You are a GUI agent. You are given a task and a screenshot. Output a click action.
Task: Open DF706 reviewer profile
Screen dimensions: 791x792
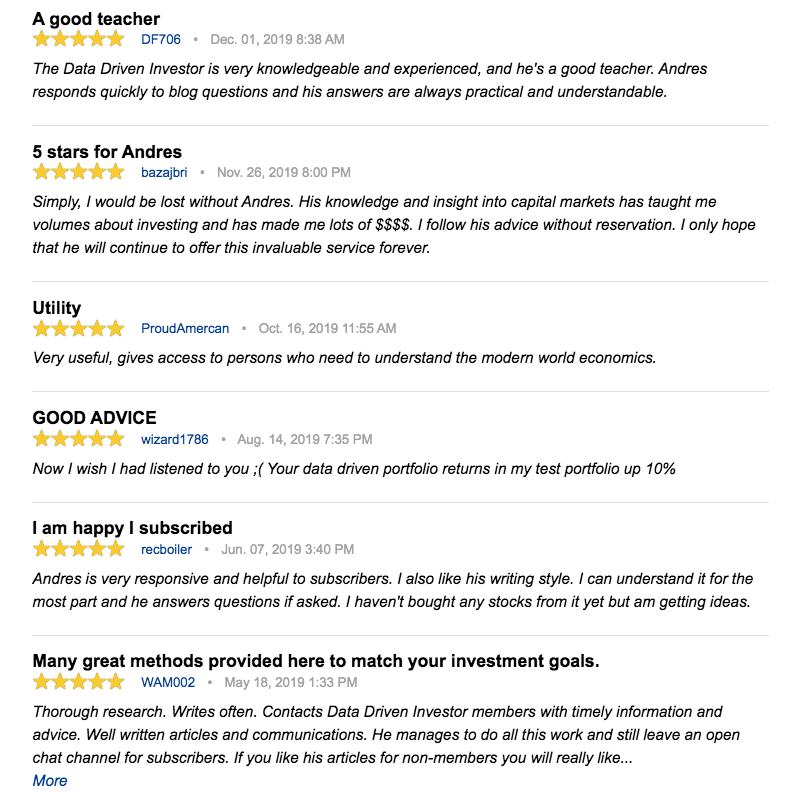pos(161,39)
